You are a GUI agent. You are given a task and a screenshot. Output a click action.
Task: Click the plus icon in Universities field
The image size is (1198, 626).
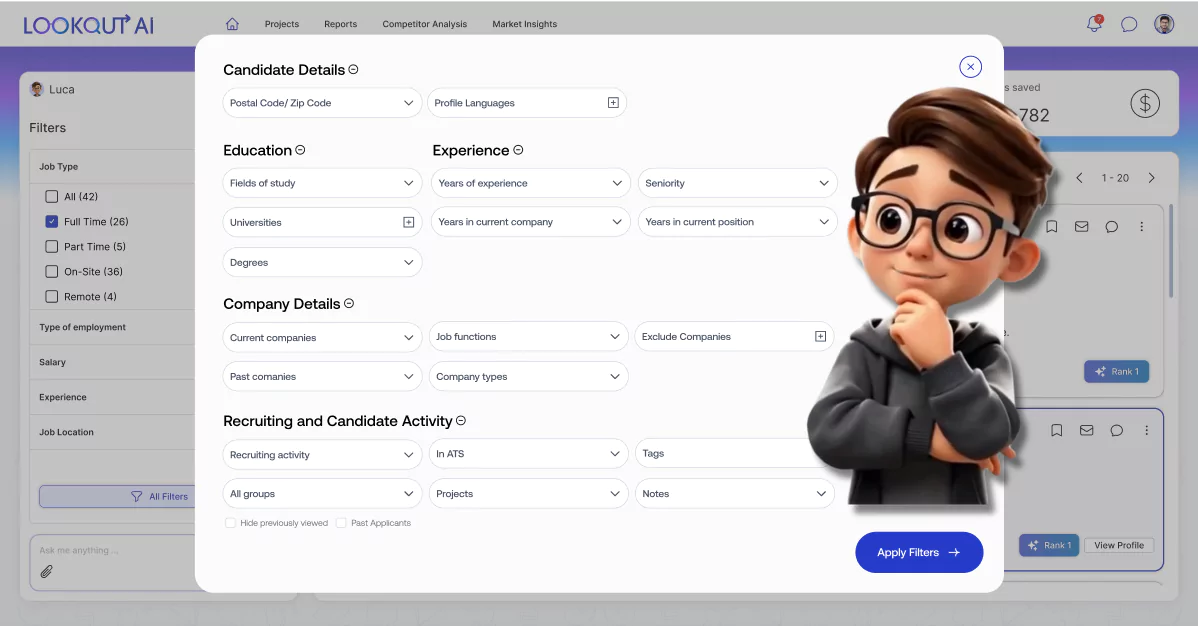pos(408,222)
